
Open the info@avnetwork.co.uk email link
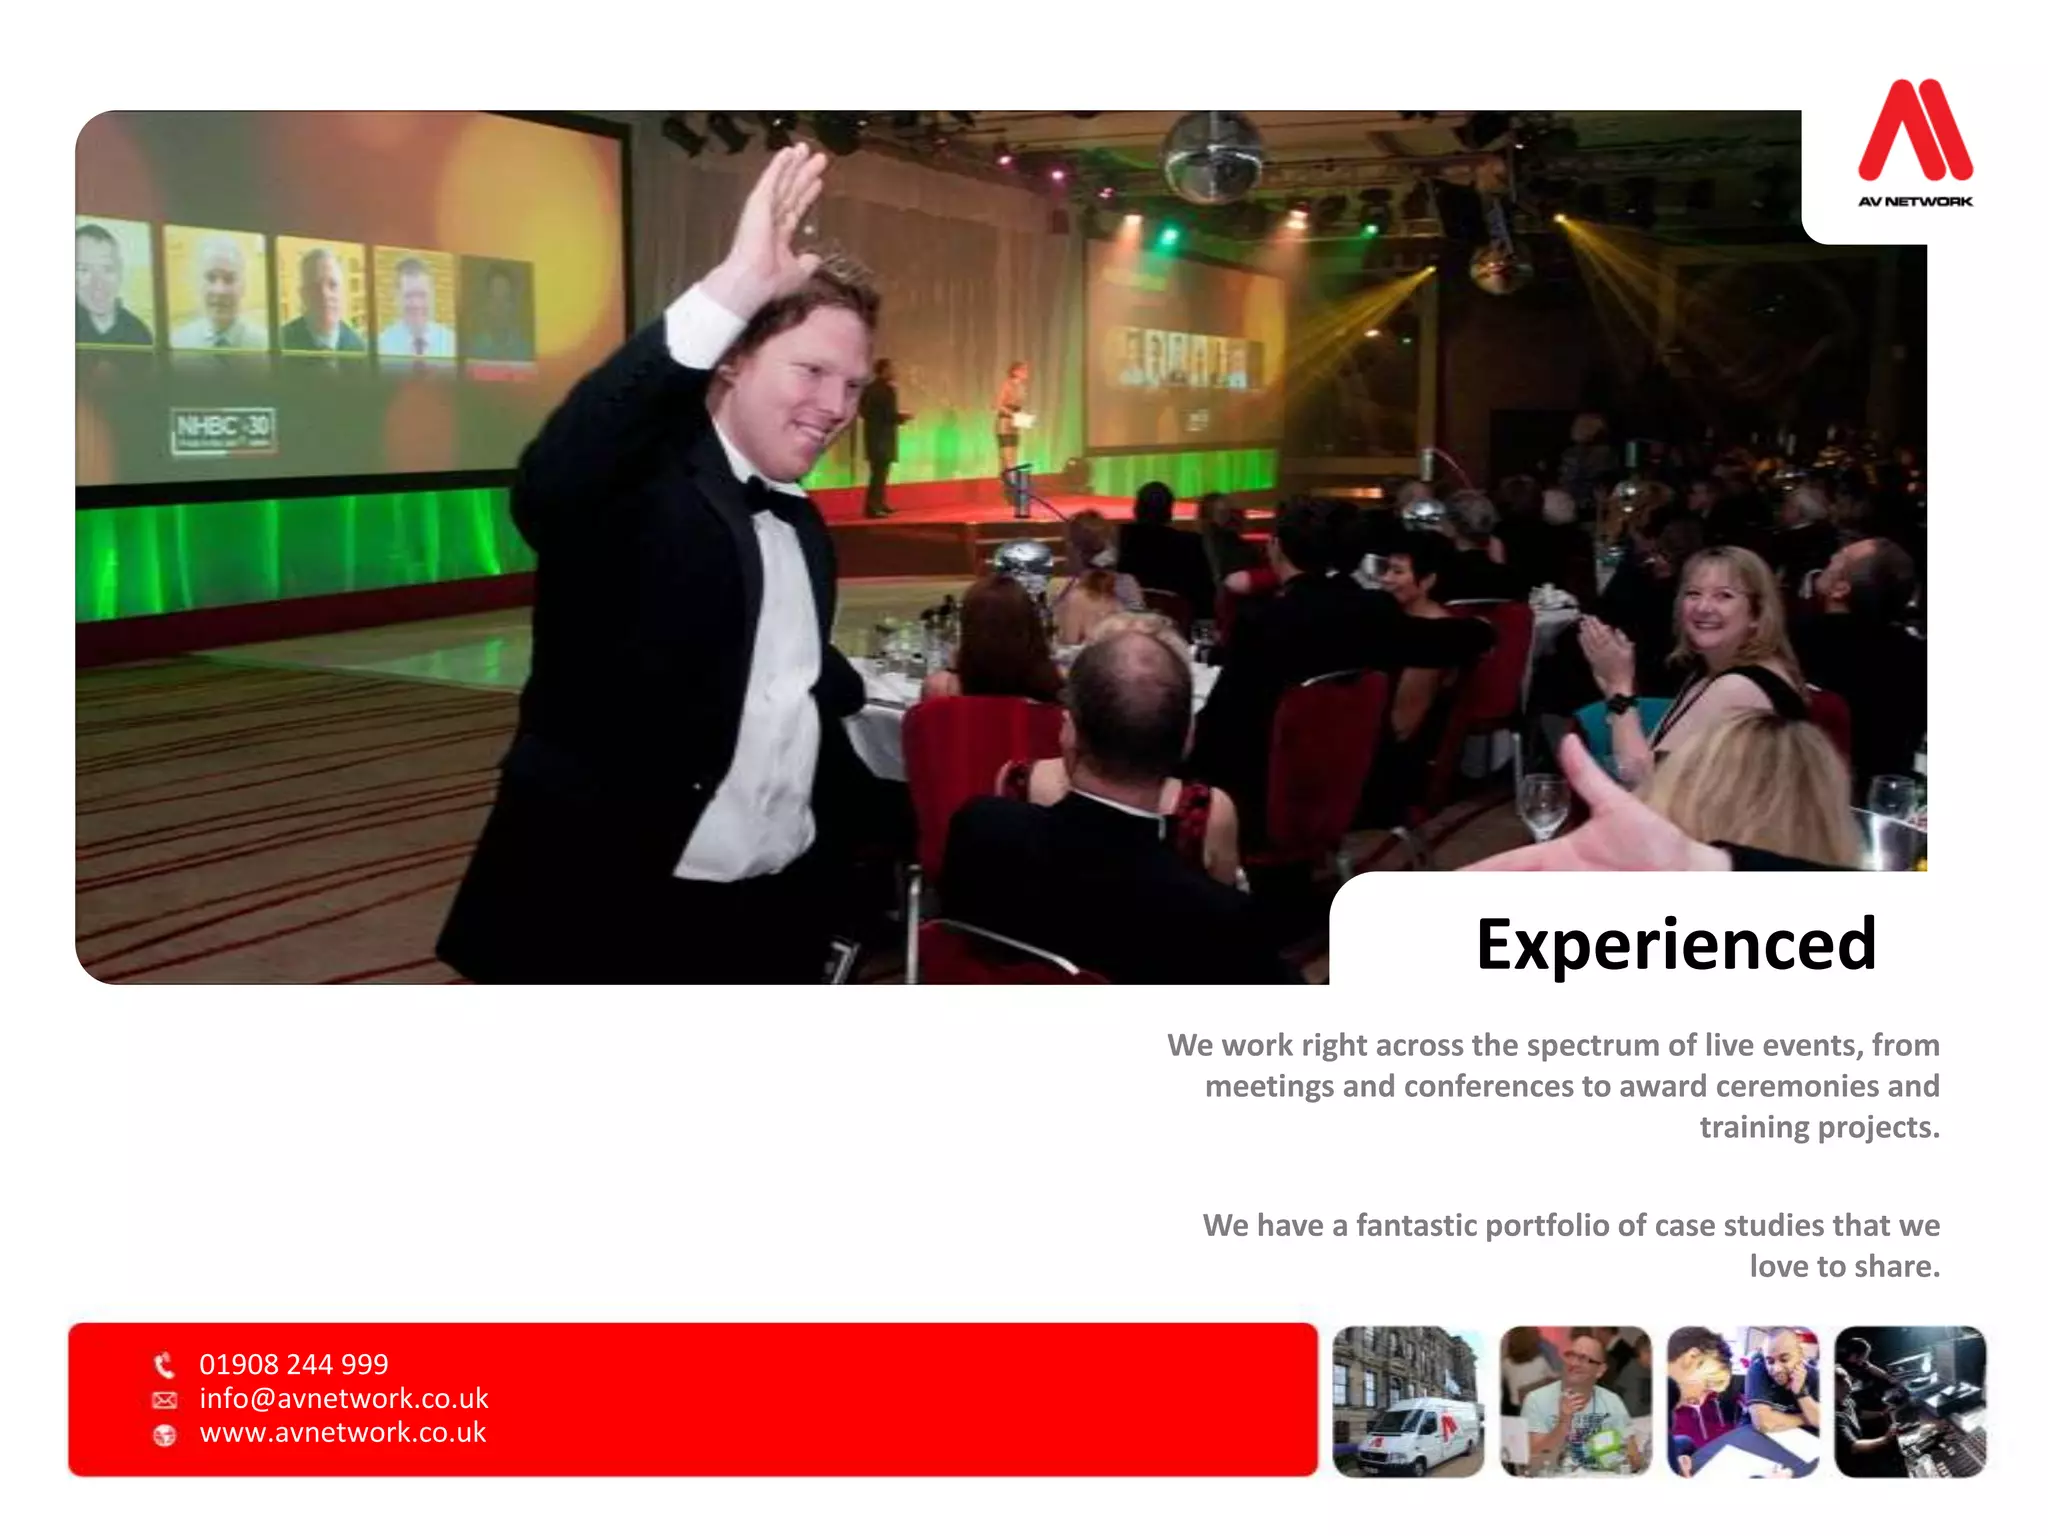[x=343, y=1398]
